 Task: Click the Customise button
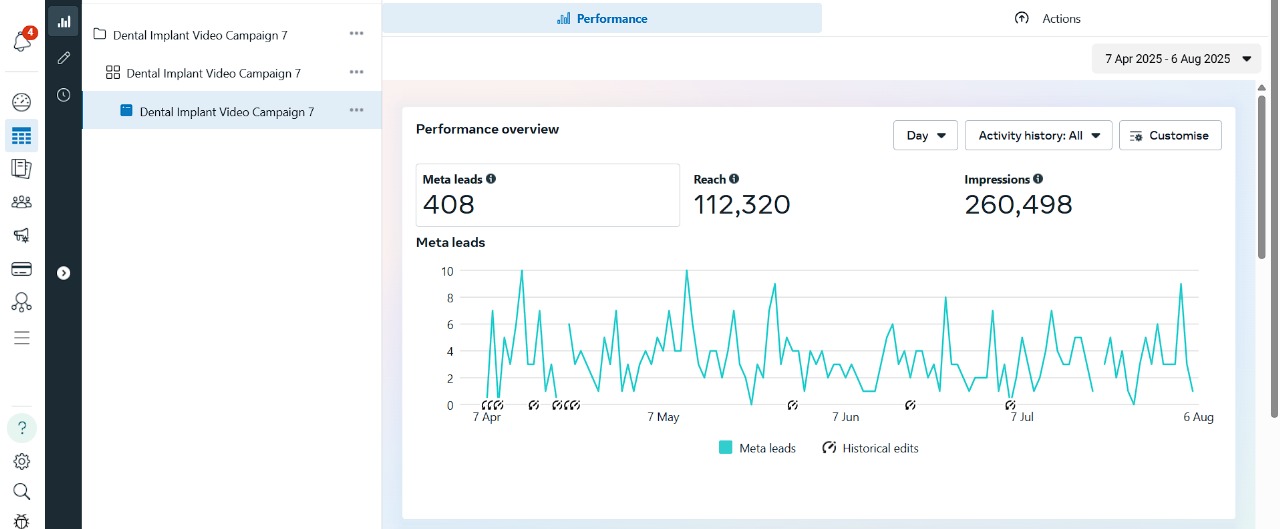(x=1169, y=136)
